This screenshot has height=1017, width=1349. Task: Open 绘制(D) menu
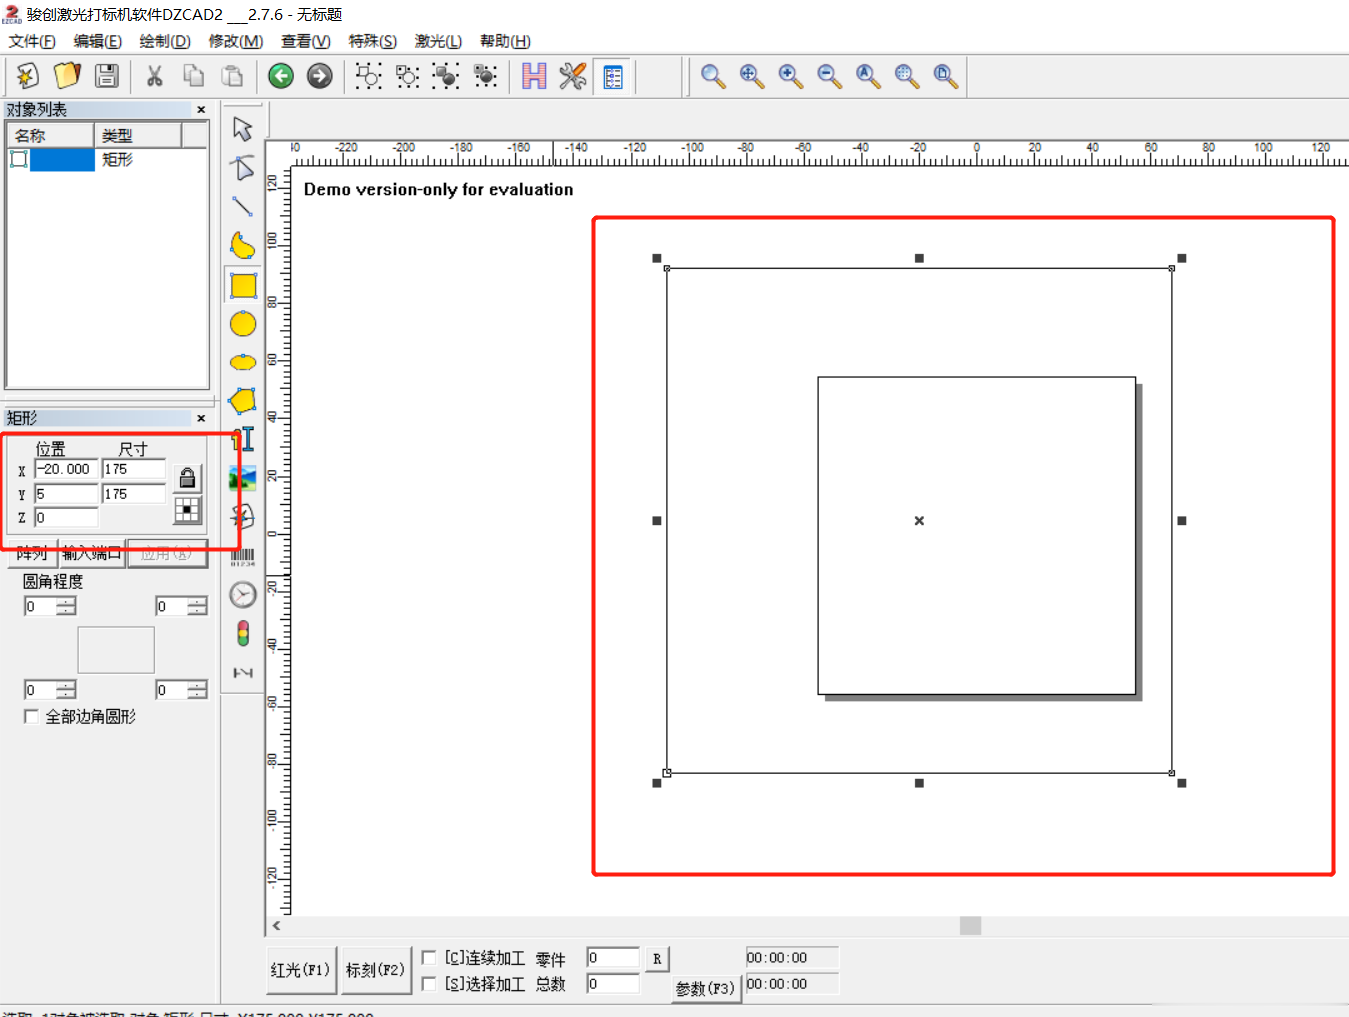(165, 41)
